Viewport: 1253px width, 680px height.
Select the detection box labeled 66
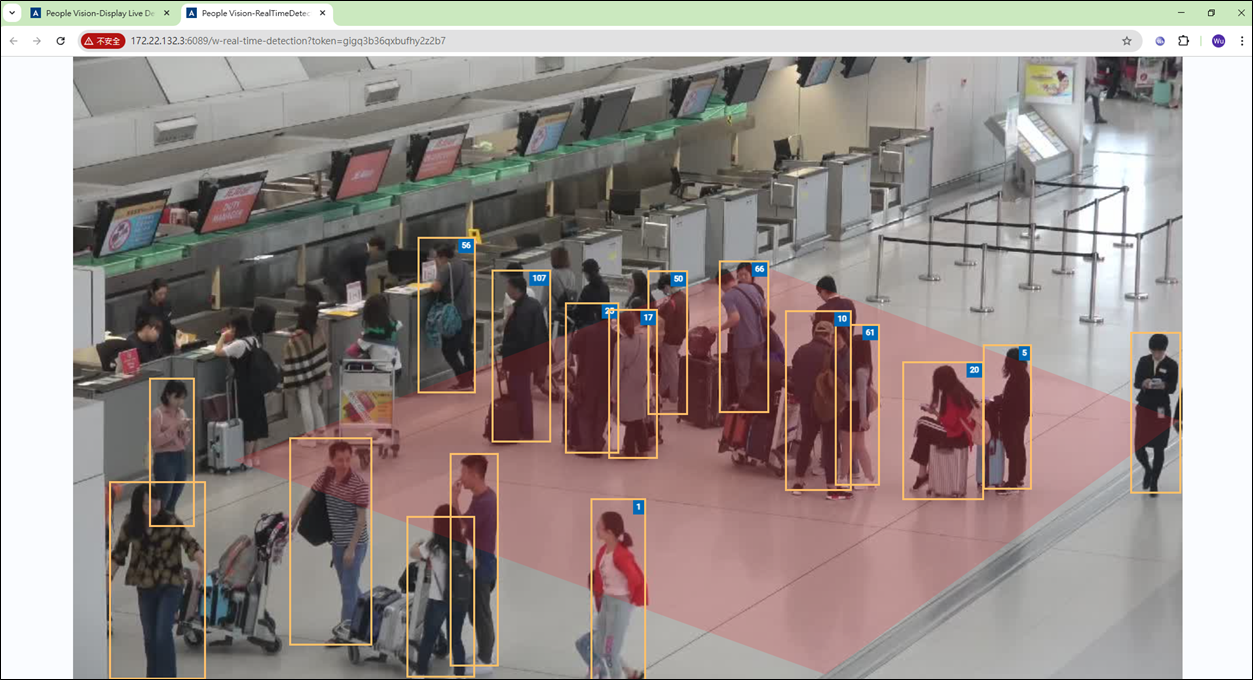[x=745, y=335]
